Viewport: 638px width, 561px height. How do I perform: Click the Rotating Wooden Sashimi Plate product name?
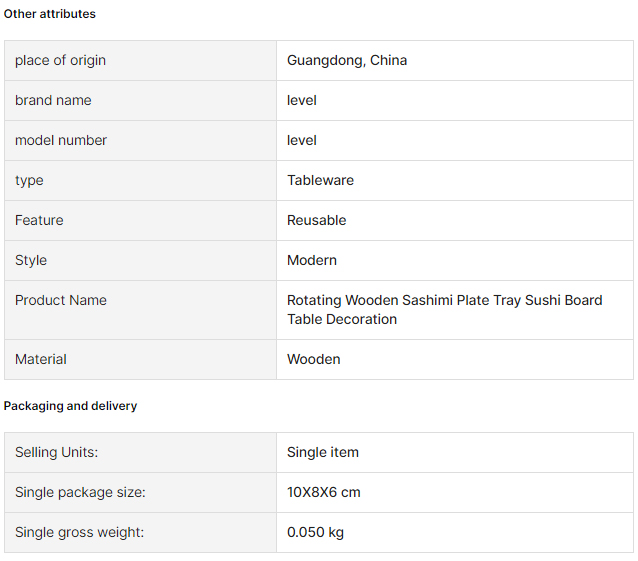click(444, 310)
